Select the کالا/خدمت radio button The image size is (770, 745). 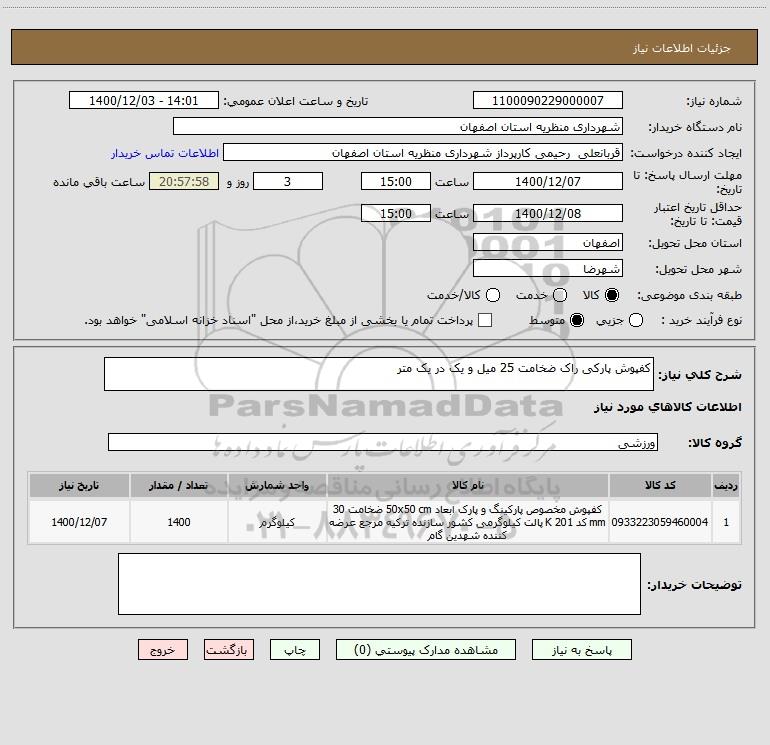point(493,295)
